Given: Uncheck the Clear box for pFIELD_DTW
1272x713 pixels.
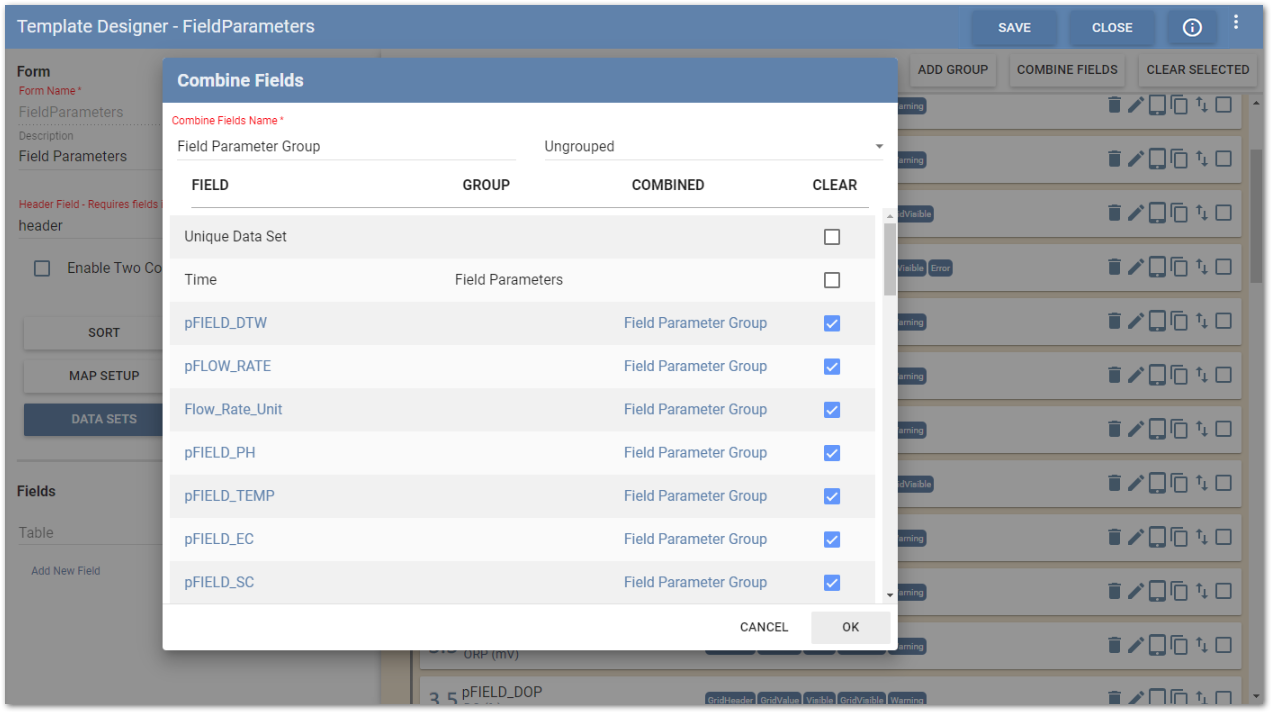Looking at the screenshot, I should pyautogui.click(x=832, y=323).
